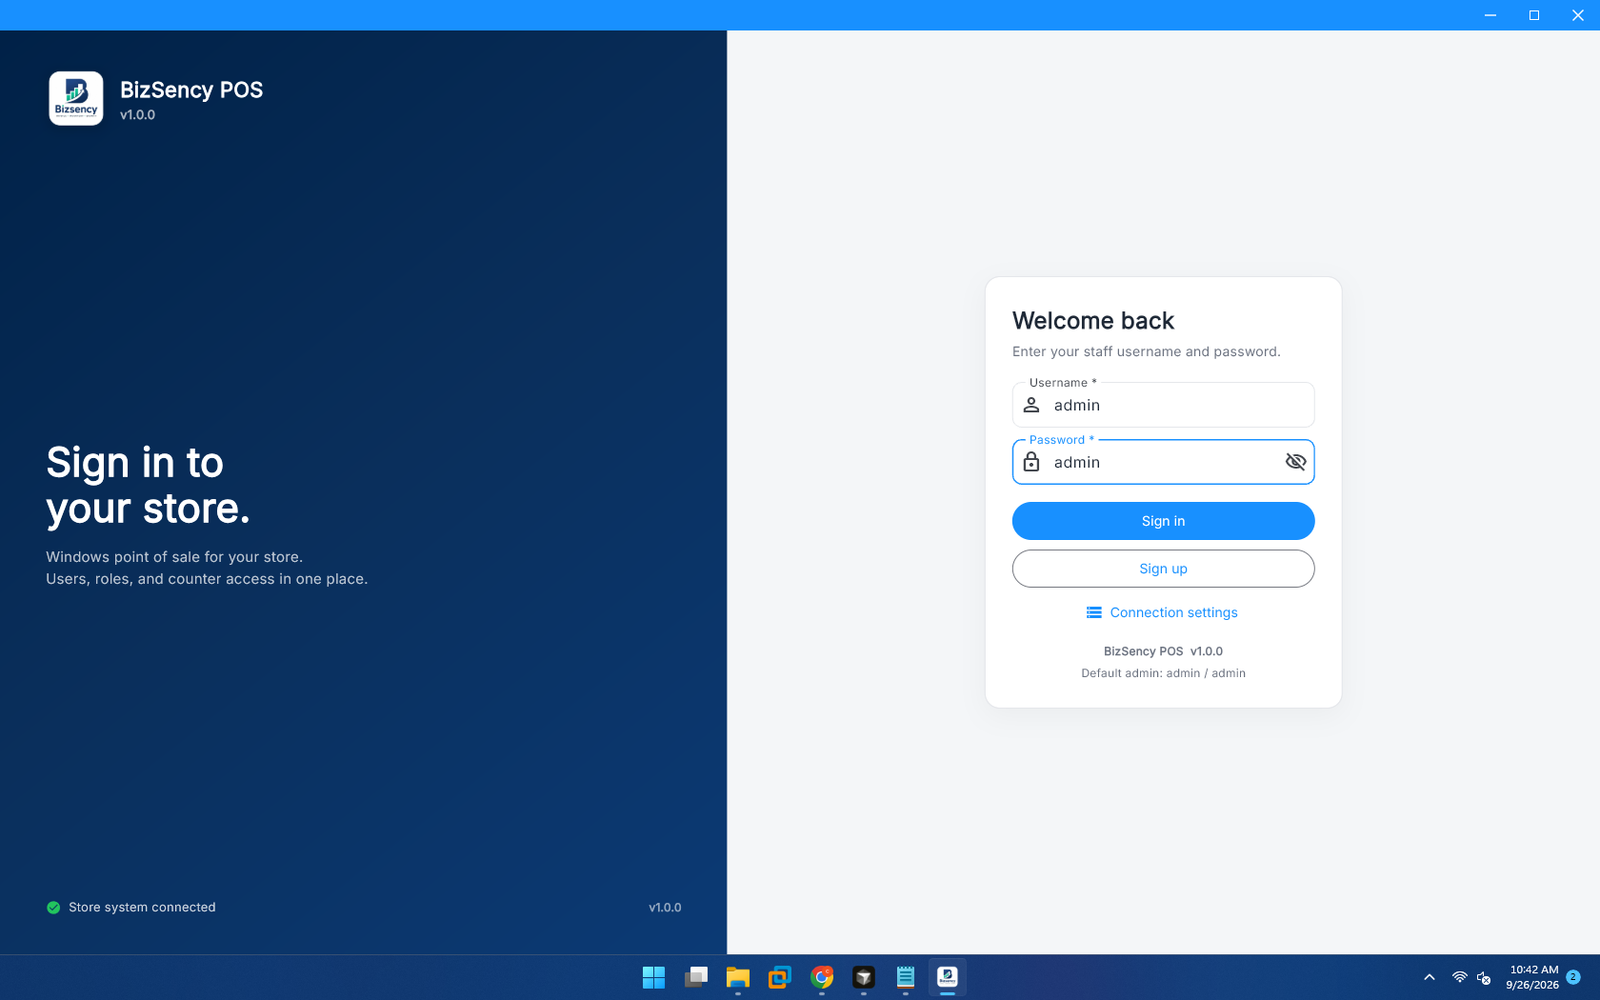Open the Notepad icon in the taskbar
Image resolution: width=1600 pixels, height=1000 pixels.
tap(906, 977)
